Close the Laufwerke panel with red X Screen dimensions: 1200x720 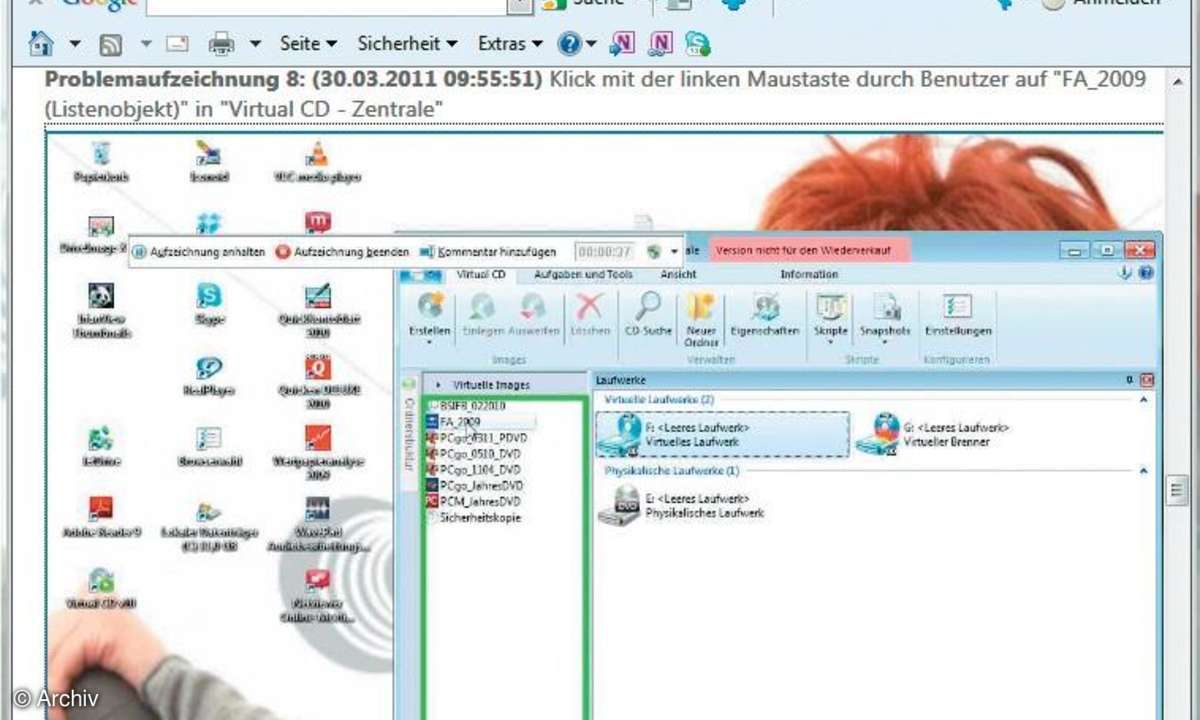(1147, 380)
